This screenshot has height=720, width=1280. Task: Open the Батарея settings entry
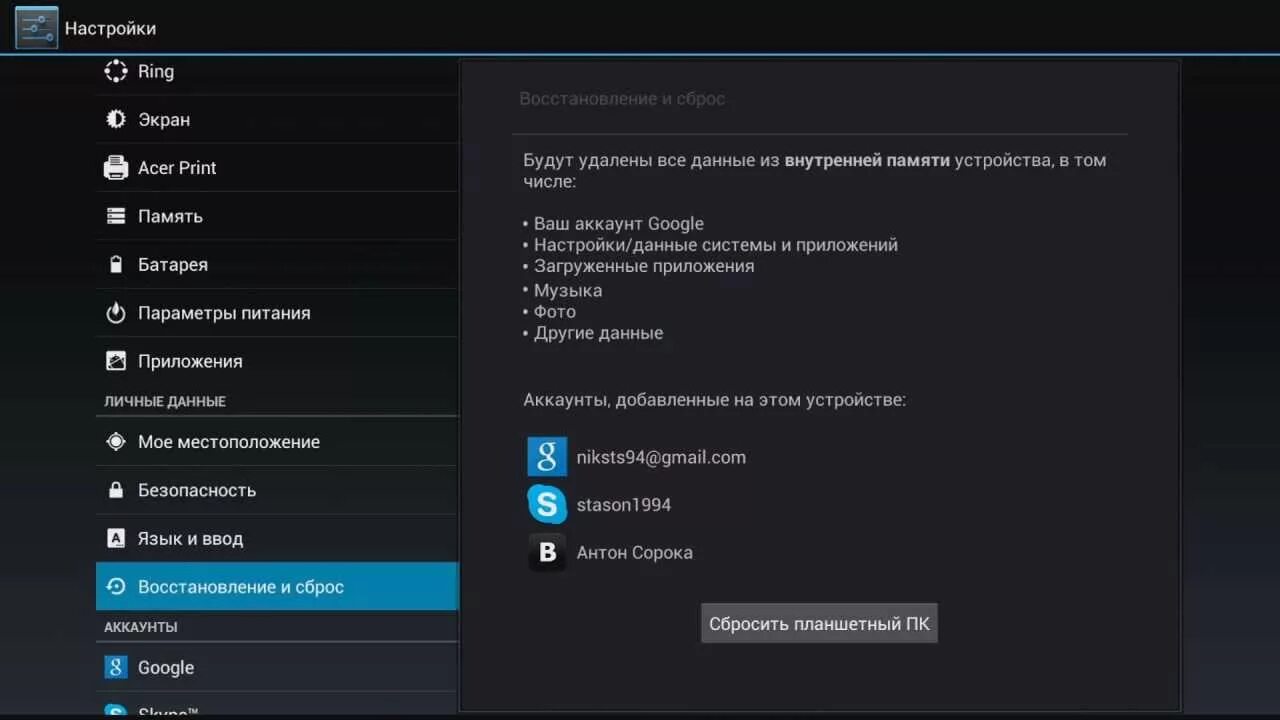277,264
